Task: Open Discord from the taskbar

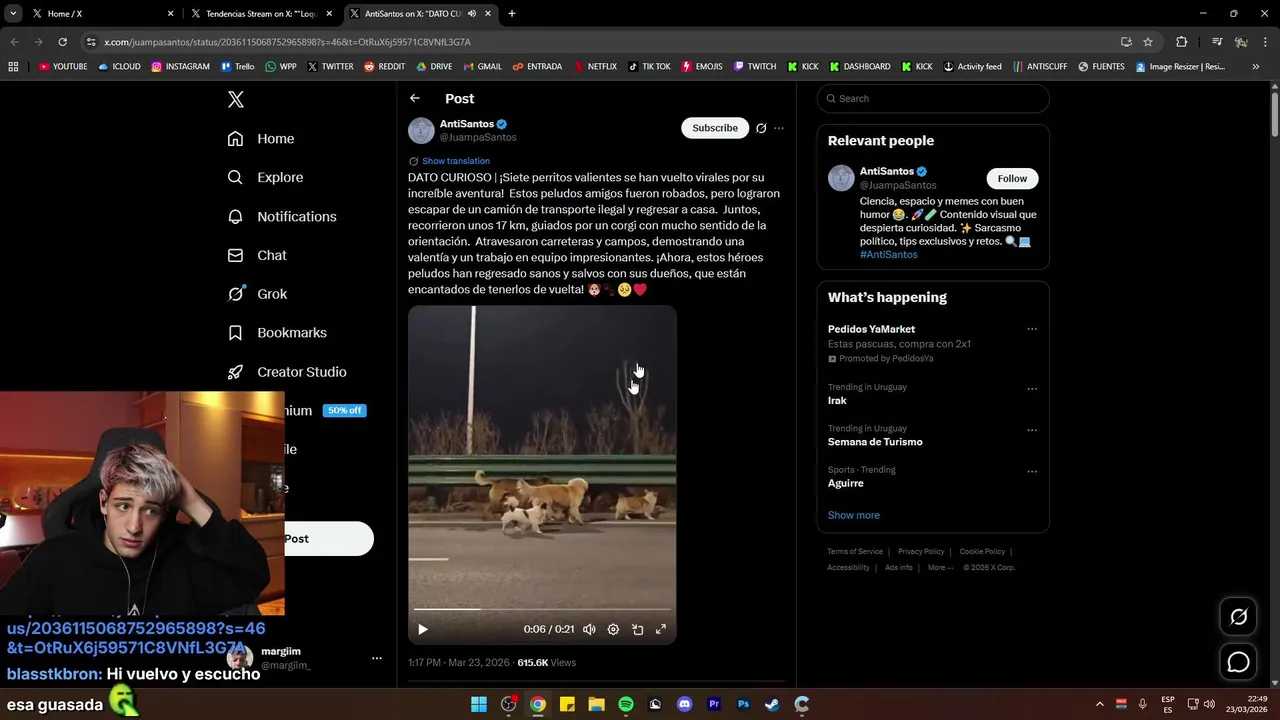Action: [684, 704]
